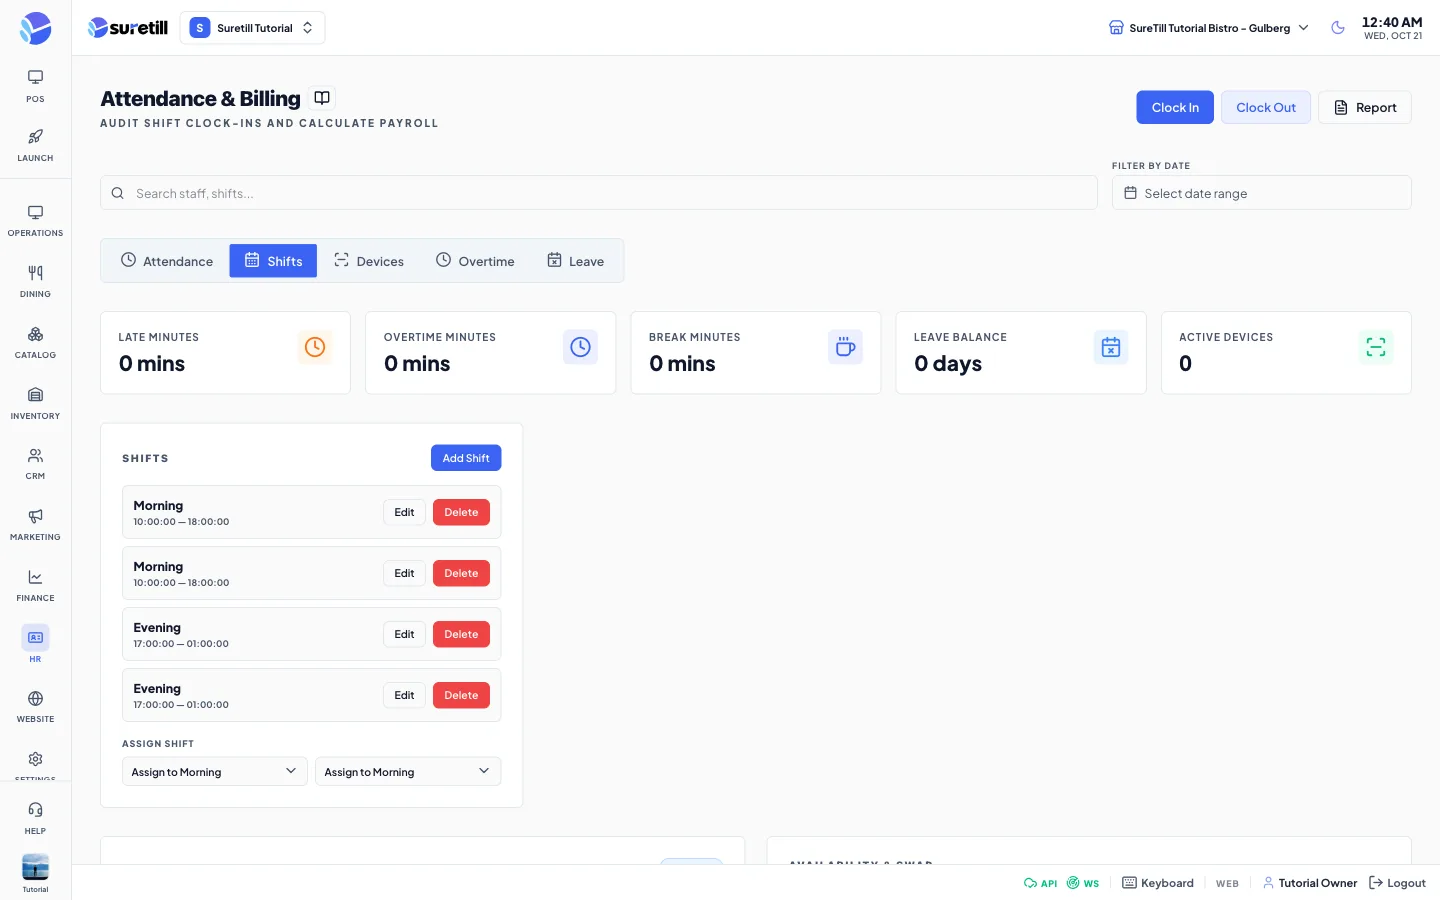The image size is (1440, 900).
Task: Open Website globe sidebar item
Action: 35,707
